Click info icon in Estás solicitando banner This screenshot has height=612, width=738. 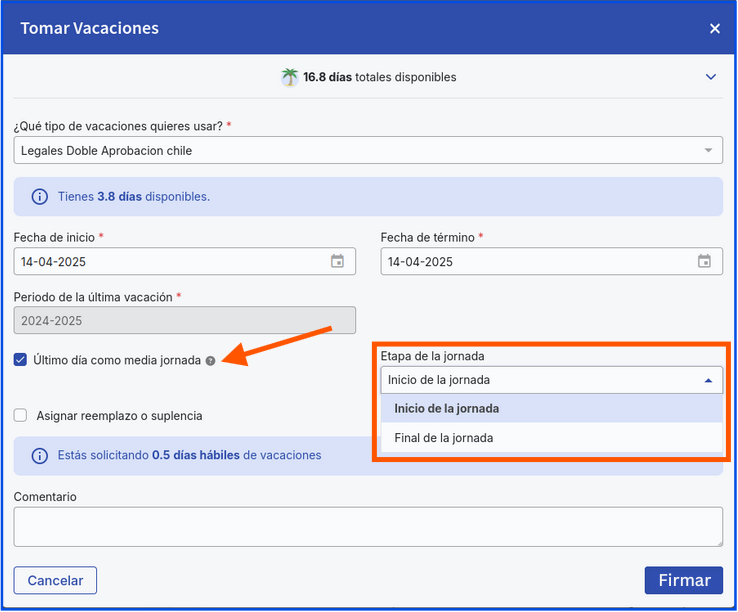point(40,456)
